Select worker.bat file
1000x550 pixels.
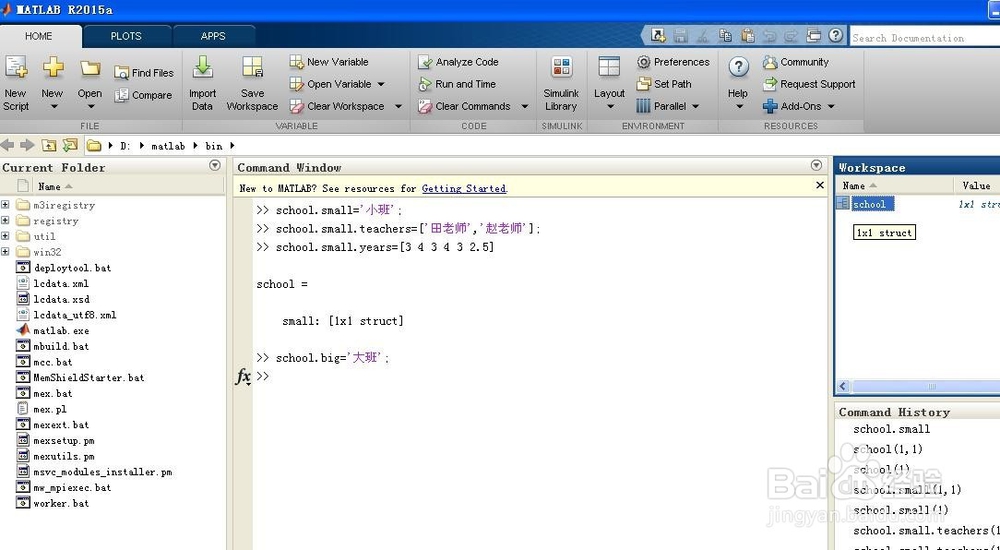click(61, 503)
